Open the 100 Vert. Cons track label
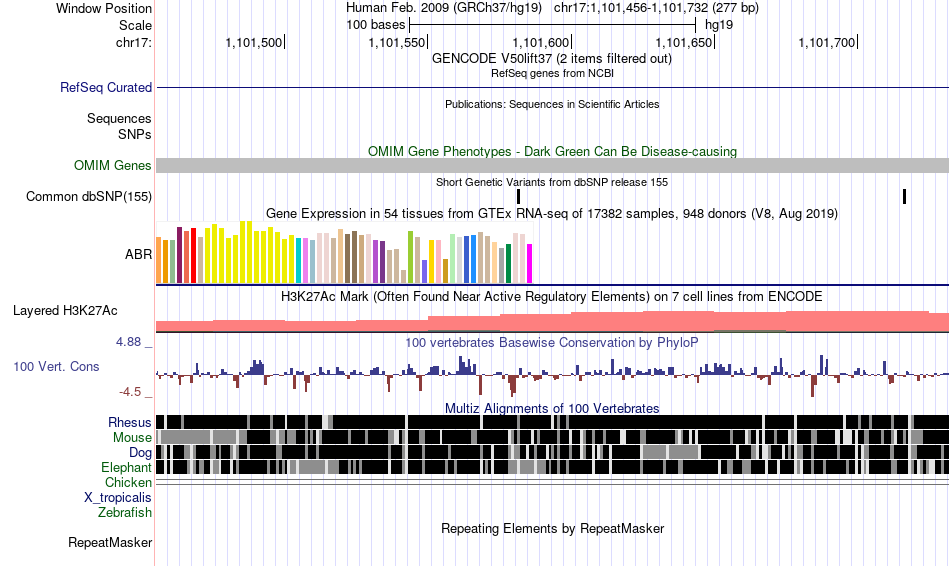Screen dimensions: 950x566 56,366
